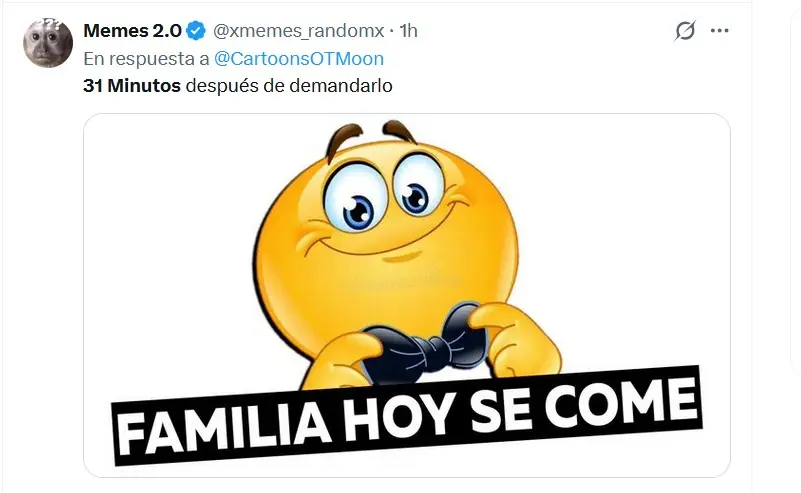This screenshot has height=493, width=801.
Task: Click the Memes 2.0 display name
Action: 132,31
